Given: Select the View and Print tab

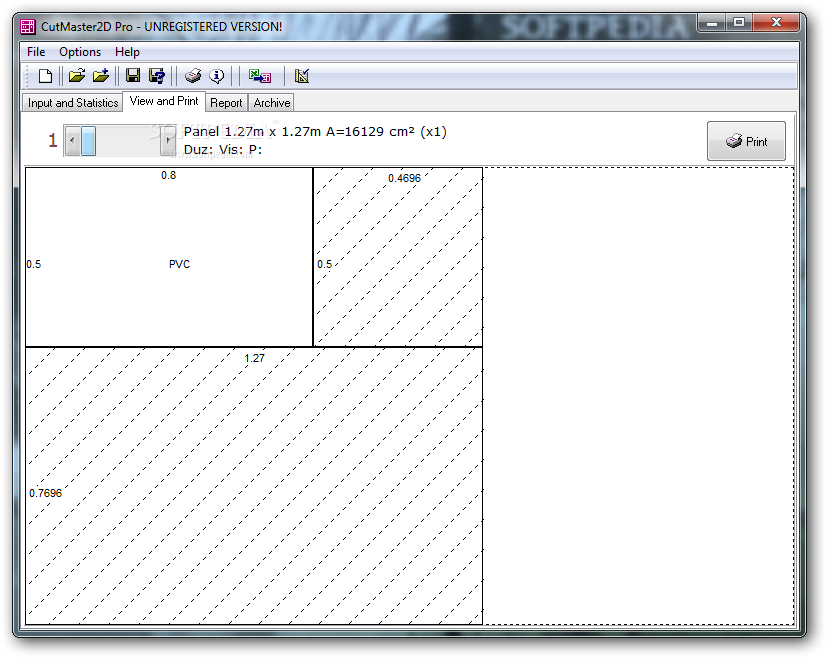Looking at the screenshot, I should [164, 101].
